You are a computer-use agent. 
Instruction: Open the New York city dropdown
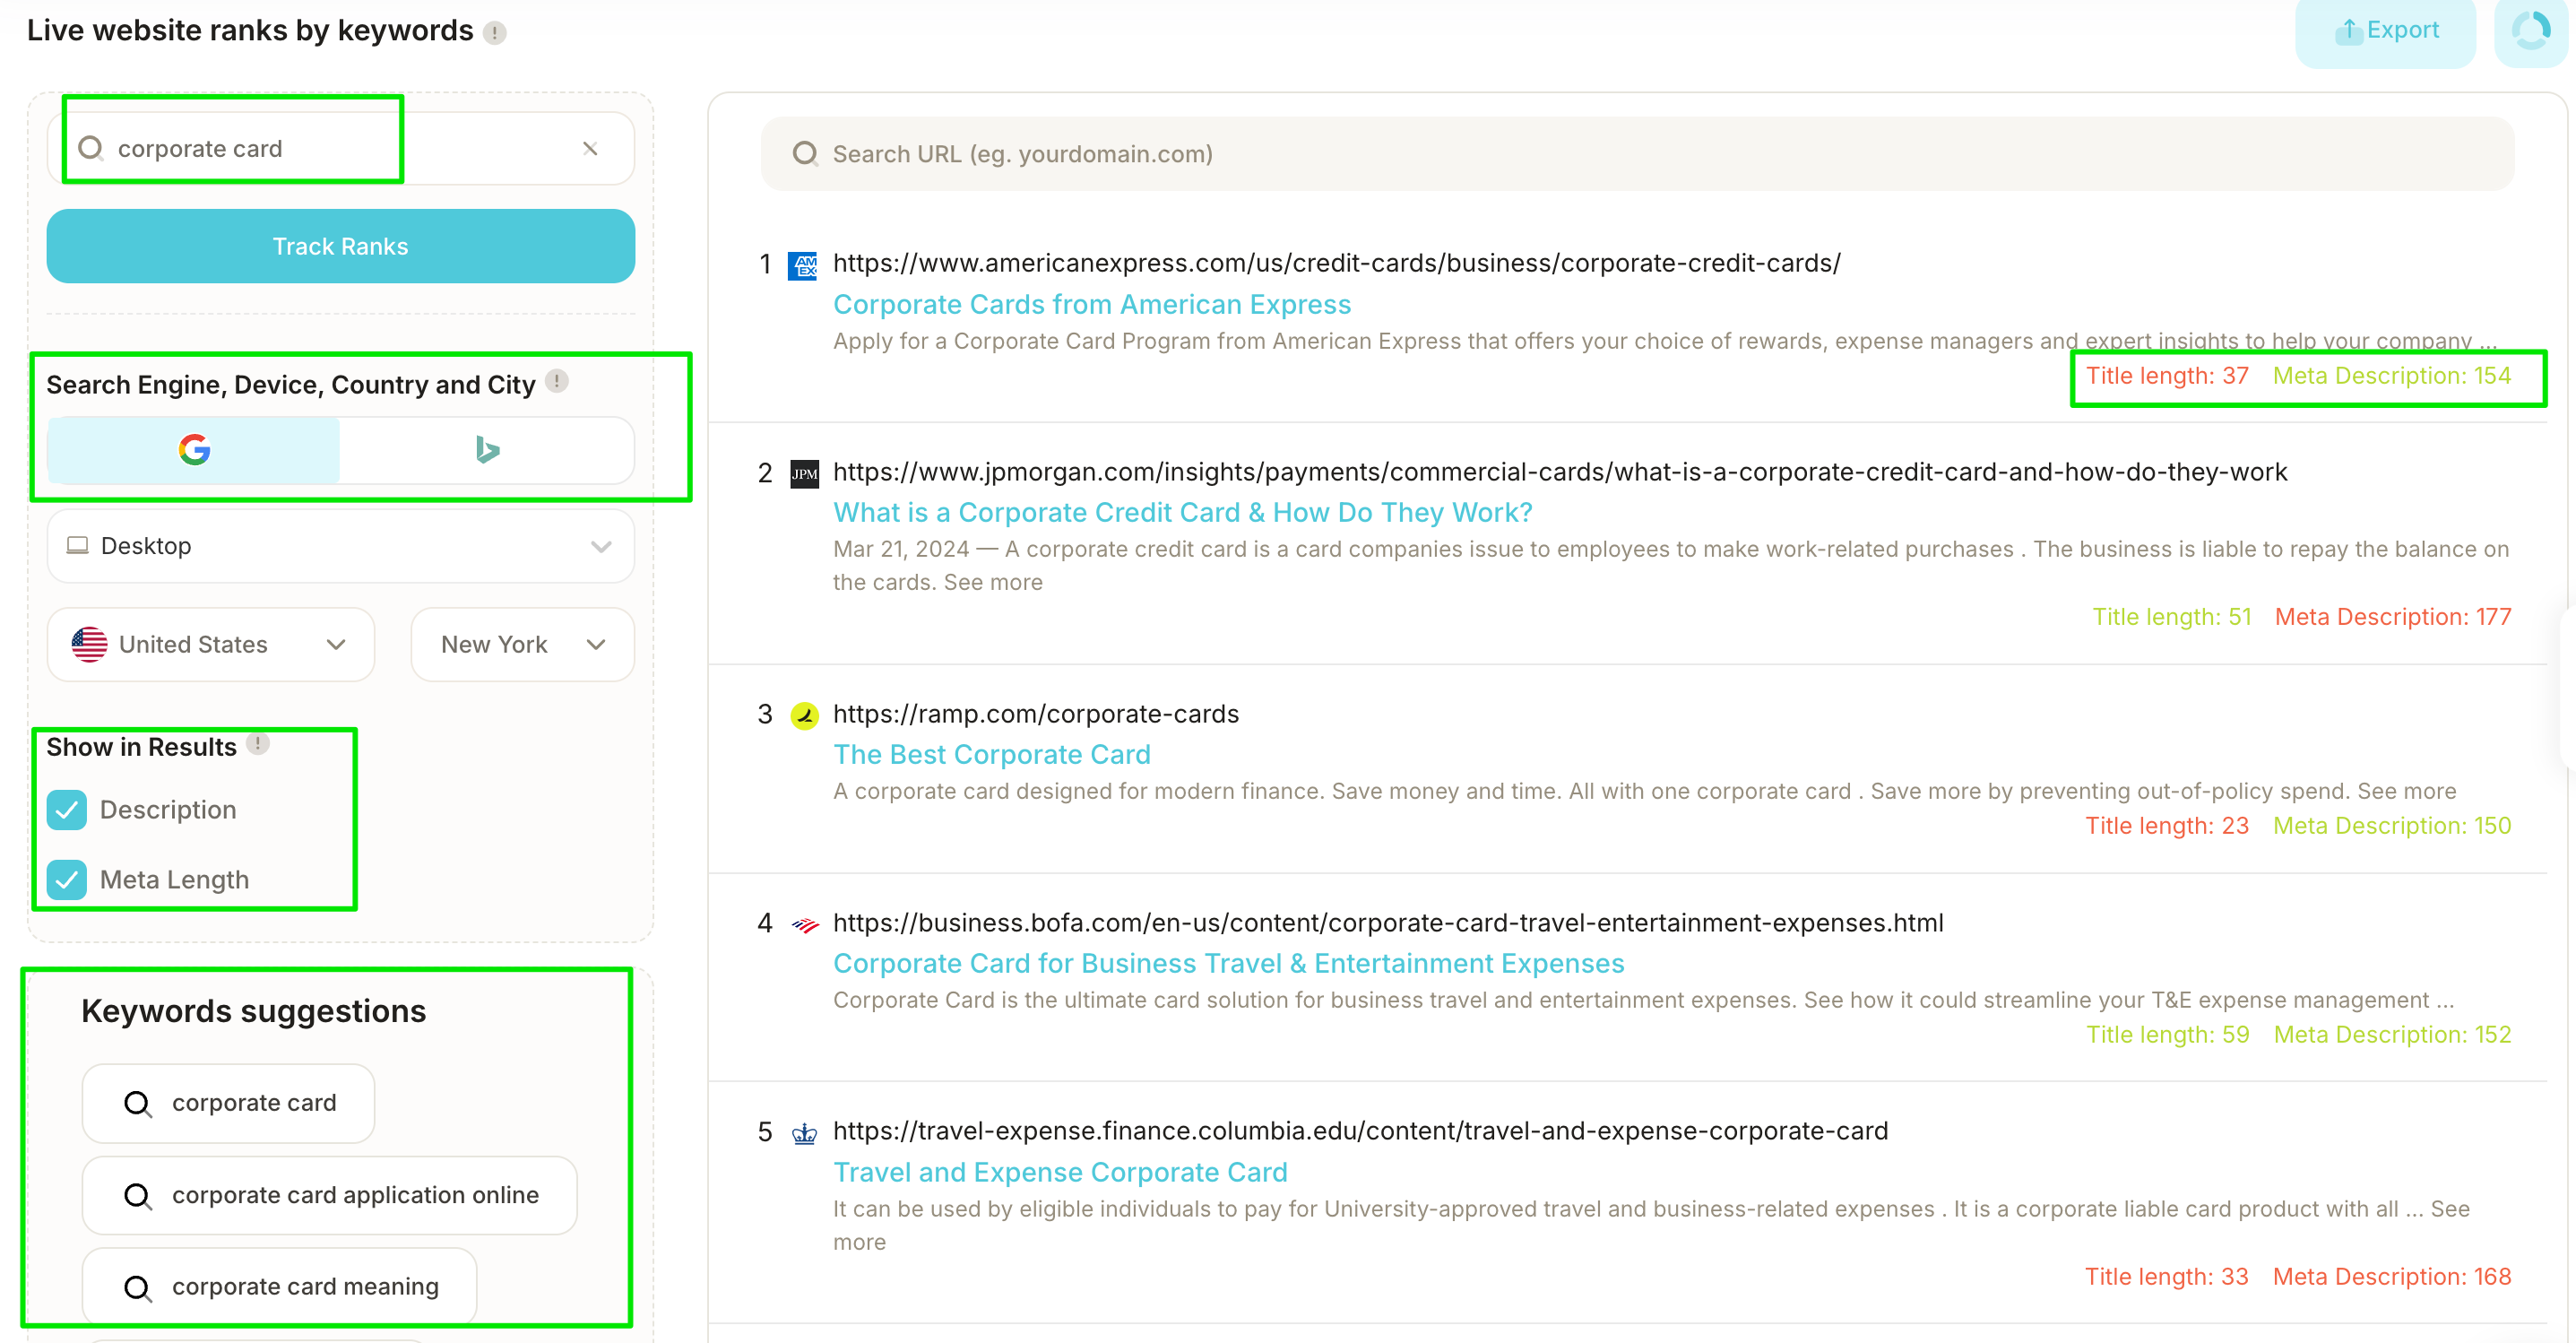pos(522,644)
